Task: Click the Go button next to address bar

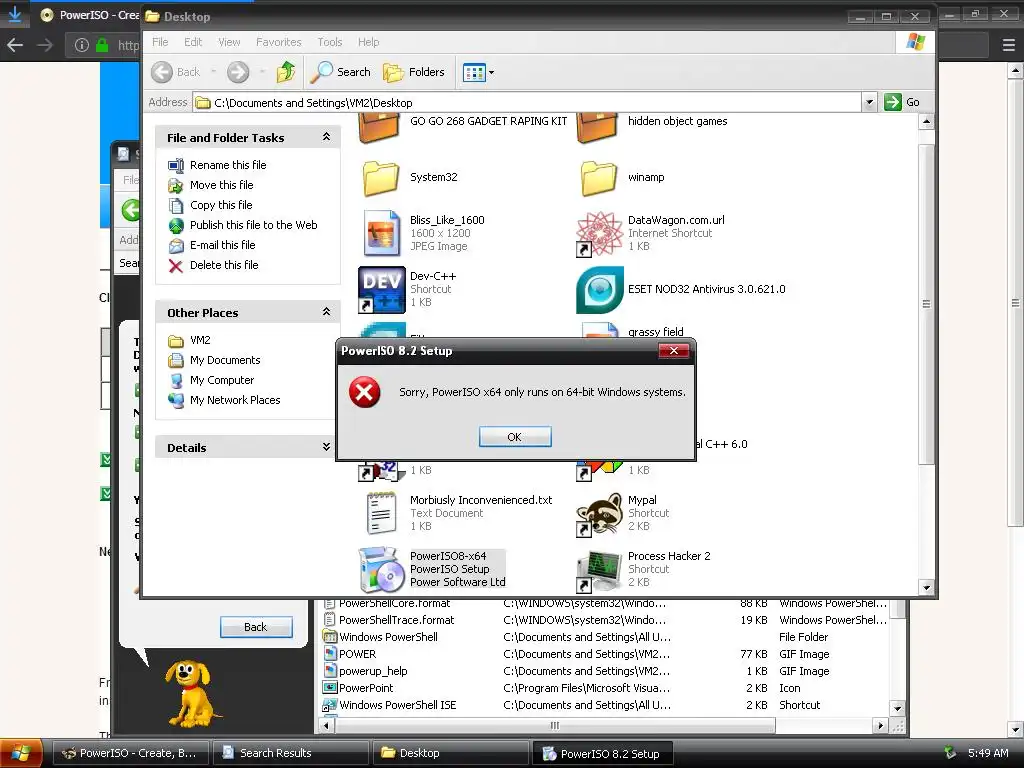Action: (x=902, y=102)
